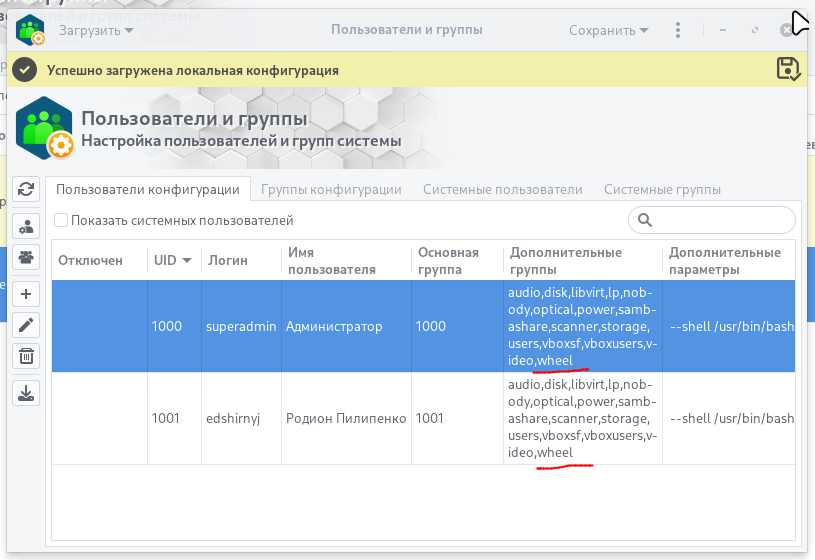Open the 'Системные пользователи' tab
815x560 pixels.
tap(502, 189)
